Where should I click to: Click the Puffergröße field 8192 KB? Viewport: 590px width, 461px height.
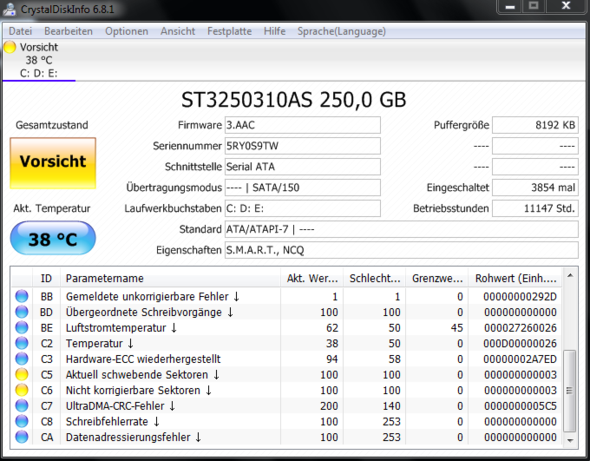tap(535, 125)
